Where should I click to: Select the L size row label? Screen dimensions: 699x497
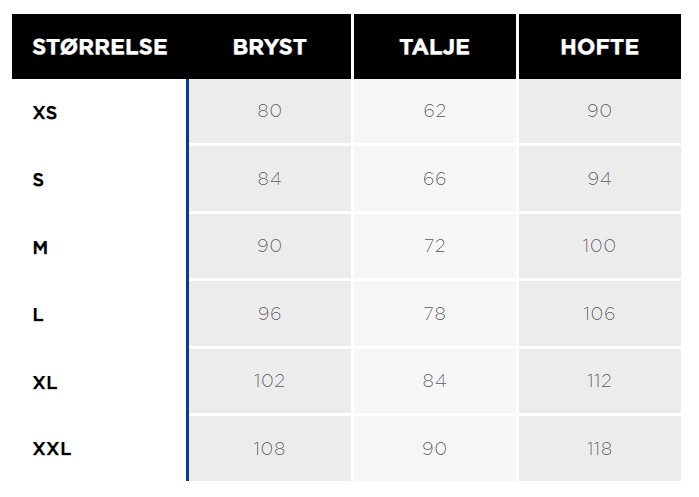38,315
